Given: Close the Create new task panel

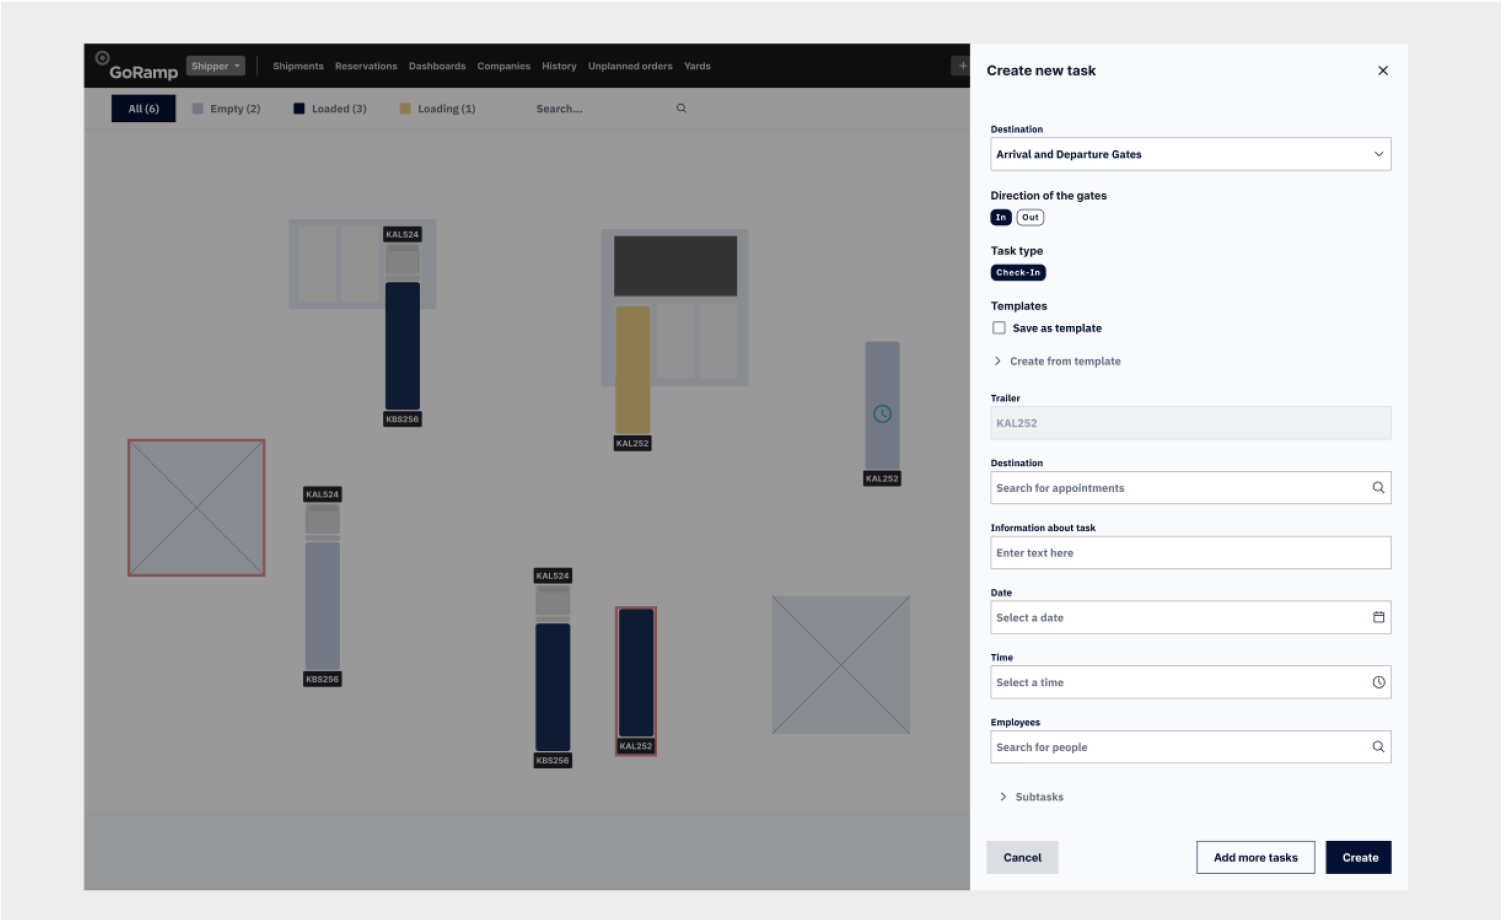Looking at the screenshot, I should (x=1382, y=71).
